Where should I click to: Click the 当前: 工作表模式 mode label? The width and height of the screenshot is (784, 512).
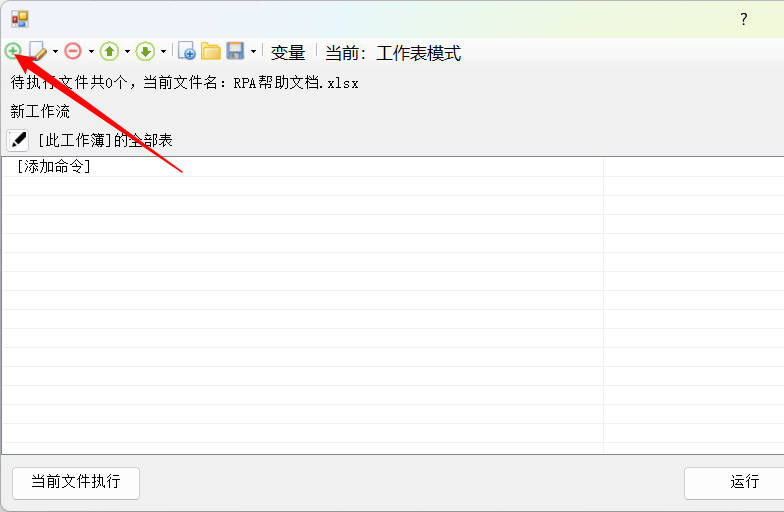(393, 53)
